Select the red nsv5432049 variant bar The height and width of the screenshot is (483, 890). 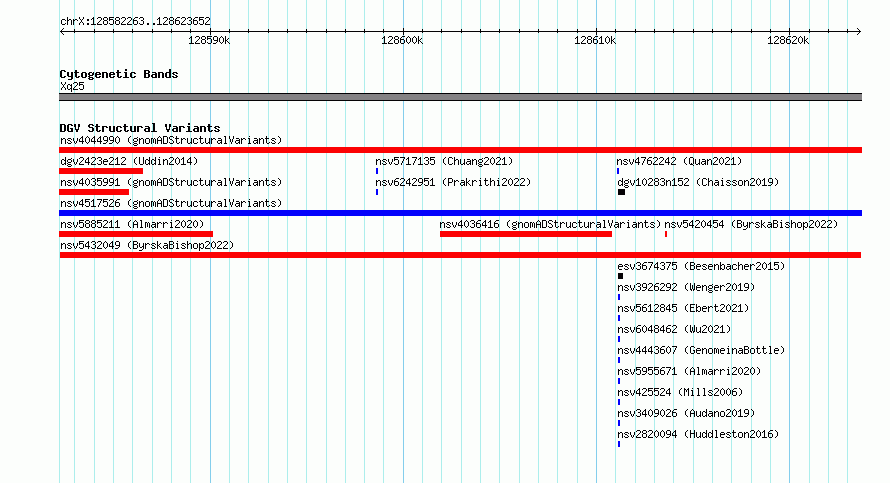pyautogui.click(x=460, y=255)
